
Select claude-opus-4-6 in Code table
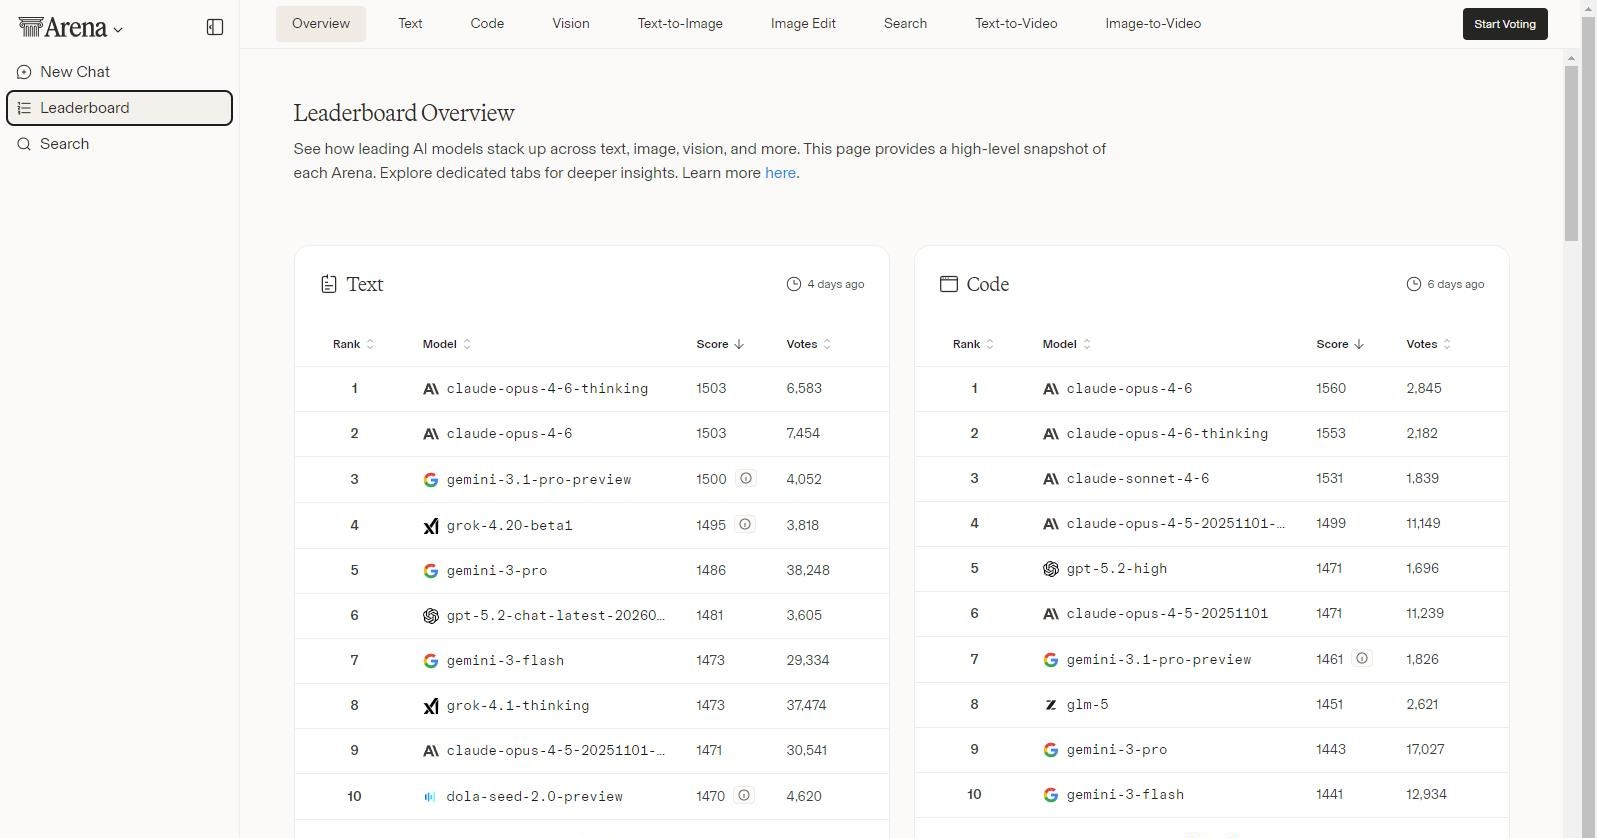click(x=1129, y=388)
